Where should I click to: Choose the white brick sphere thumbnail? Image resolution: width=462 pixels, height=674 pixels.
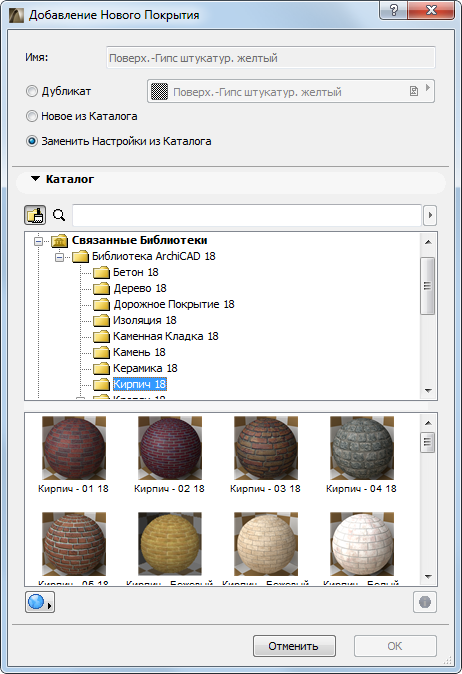click(362, 544)
